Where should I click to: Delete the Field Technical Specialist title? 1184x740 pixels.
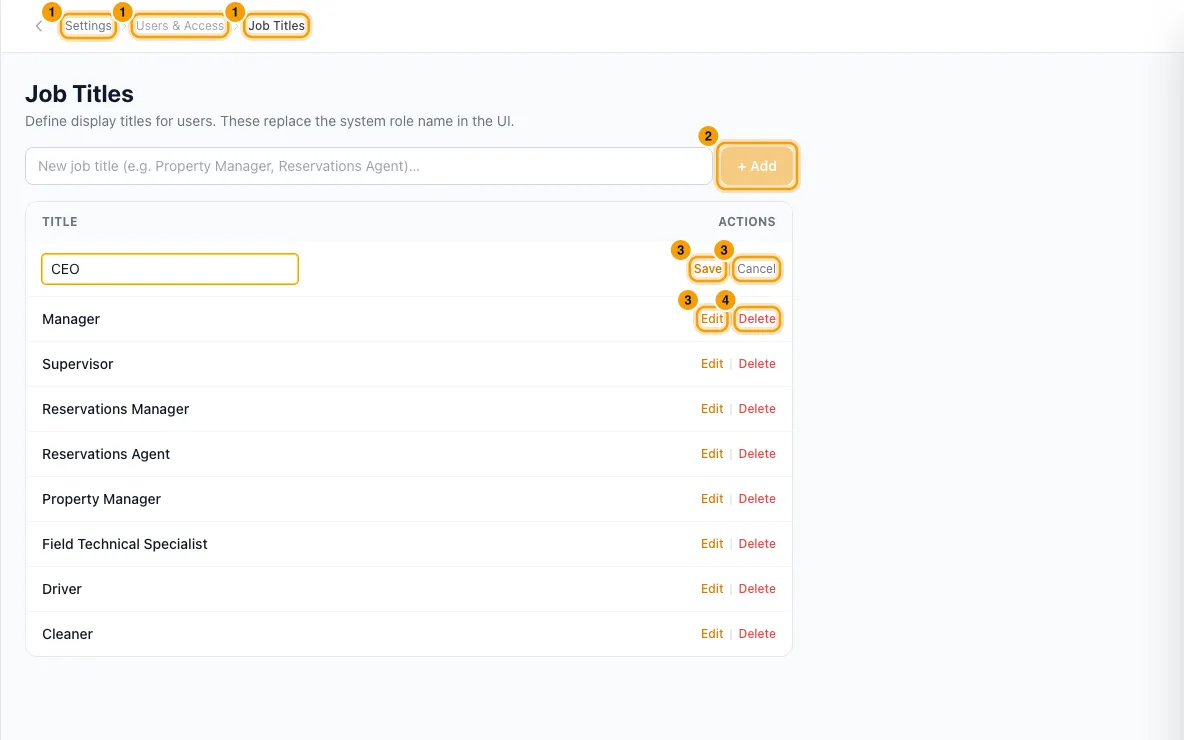(757, 544)
